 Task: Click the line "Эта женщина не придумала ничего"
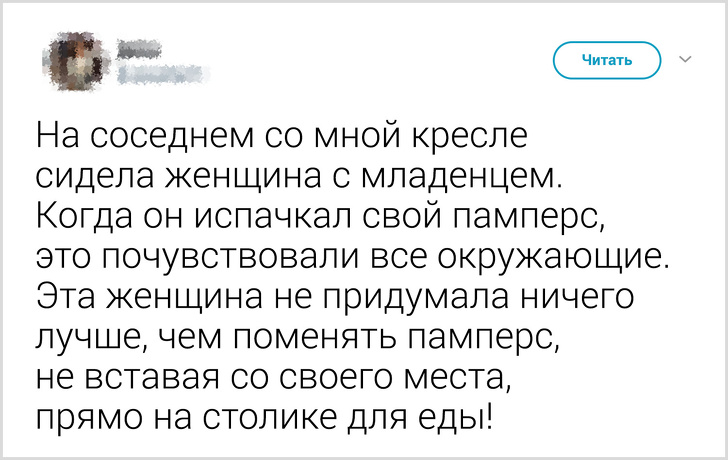336,296
